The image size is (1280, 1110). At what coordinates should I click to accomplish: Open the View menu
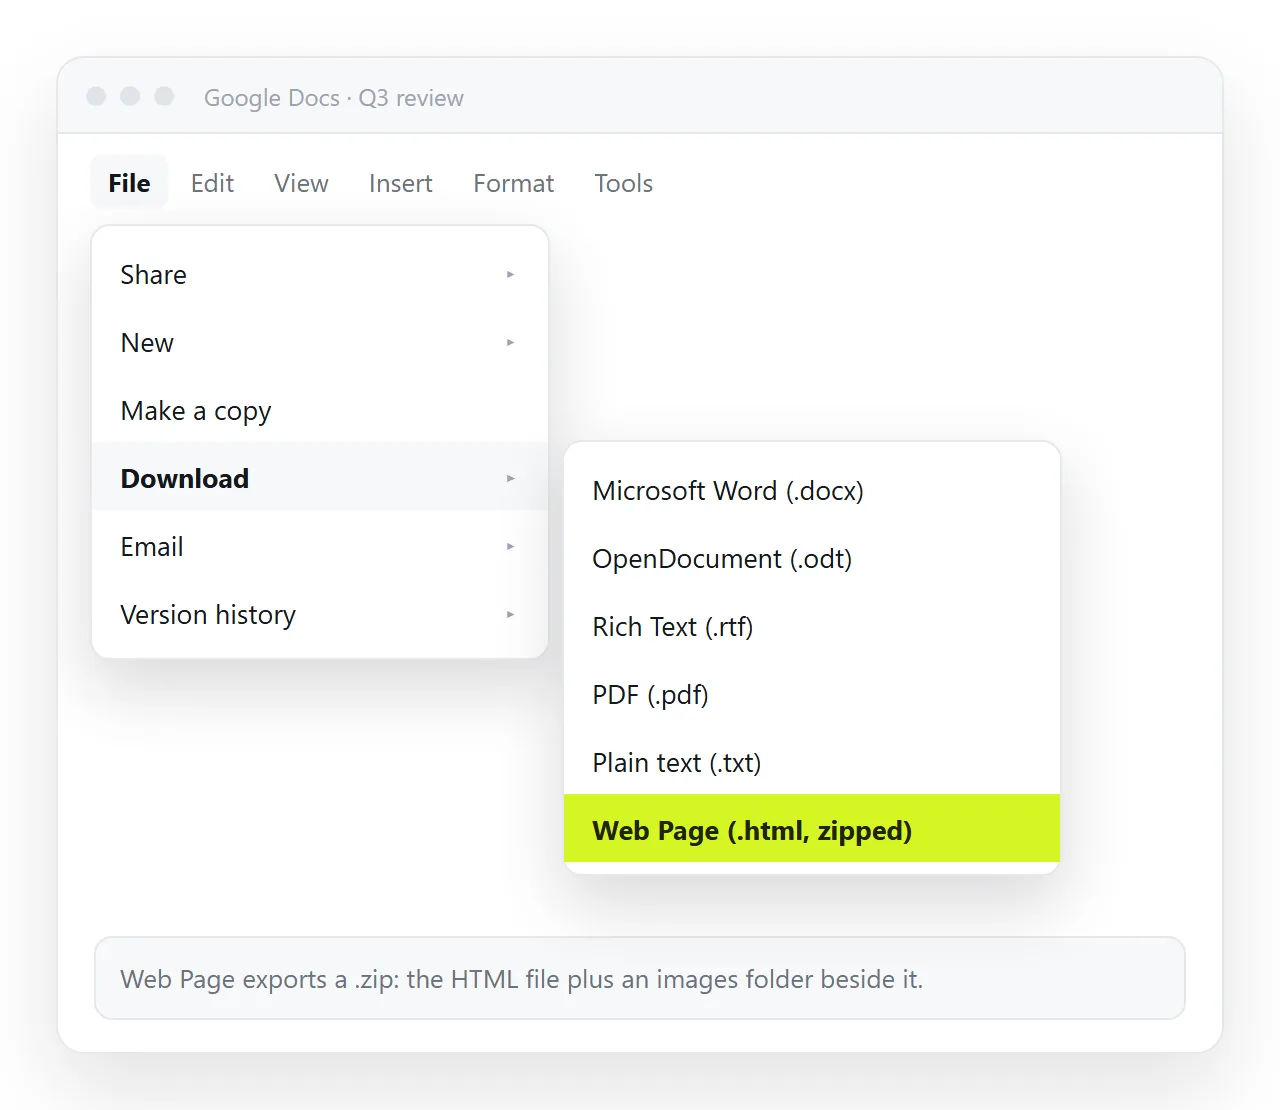pyautogui.click(x=301, y=183)
